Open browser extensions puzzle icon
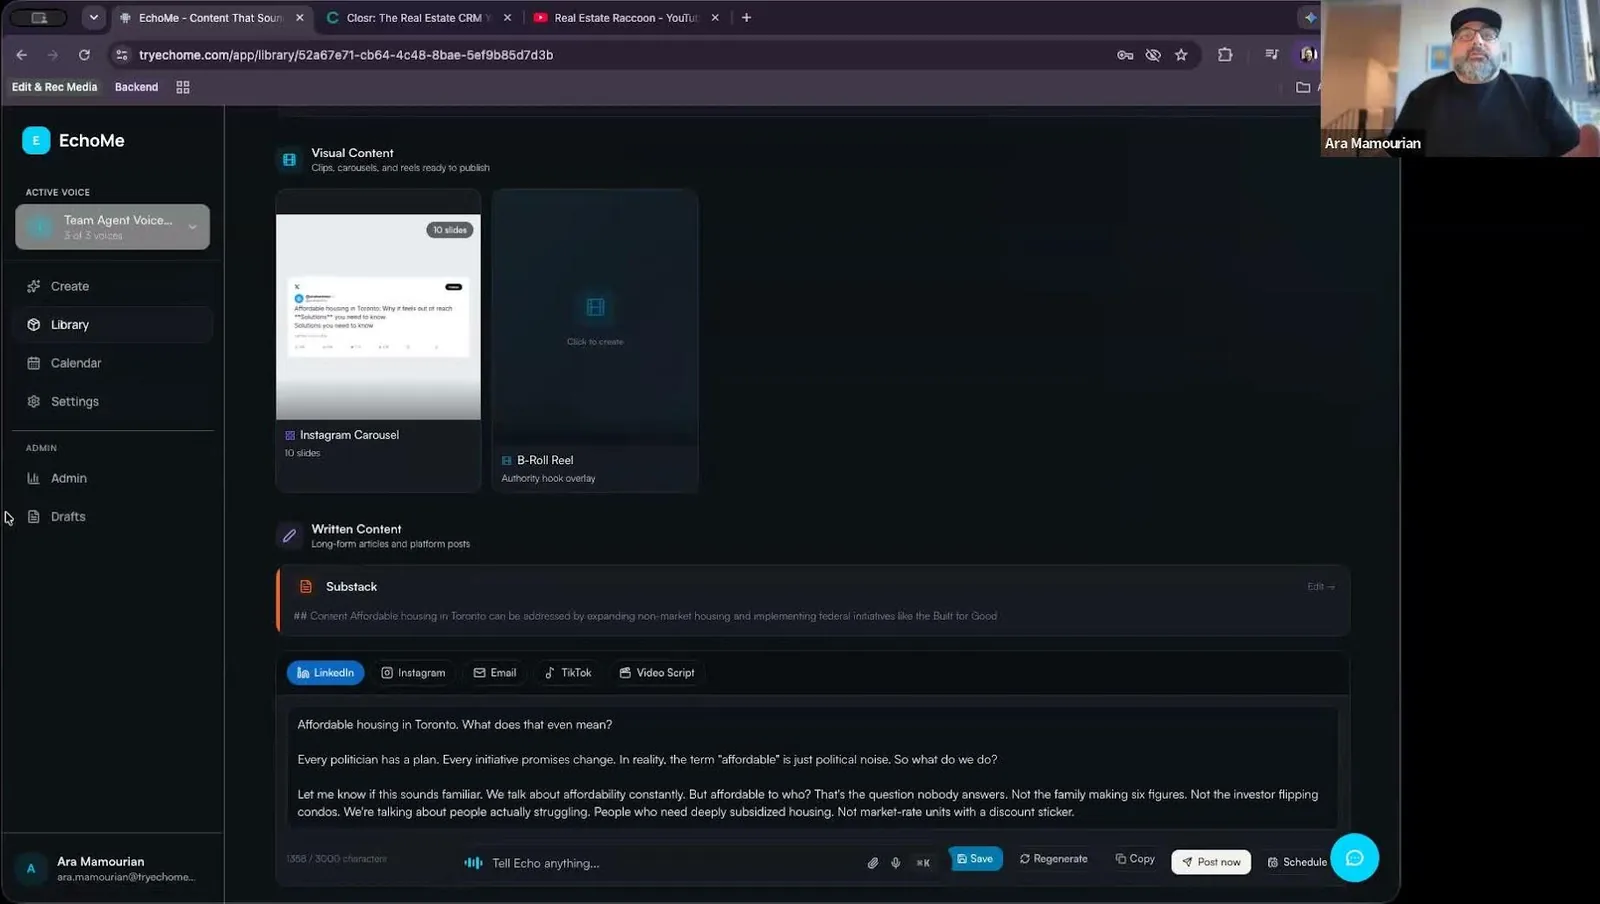This screenshot has height=904, width=1600. 1225,55
